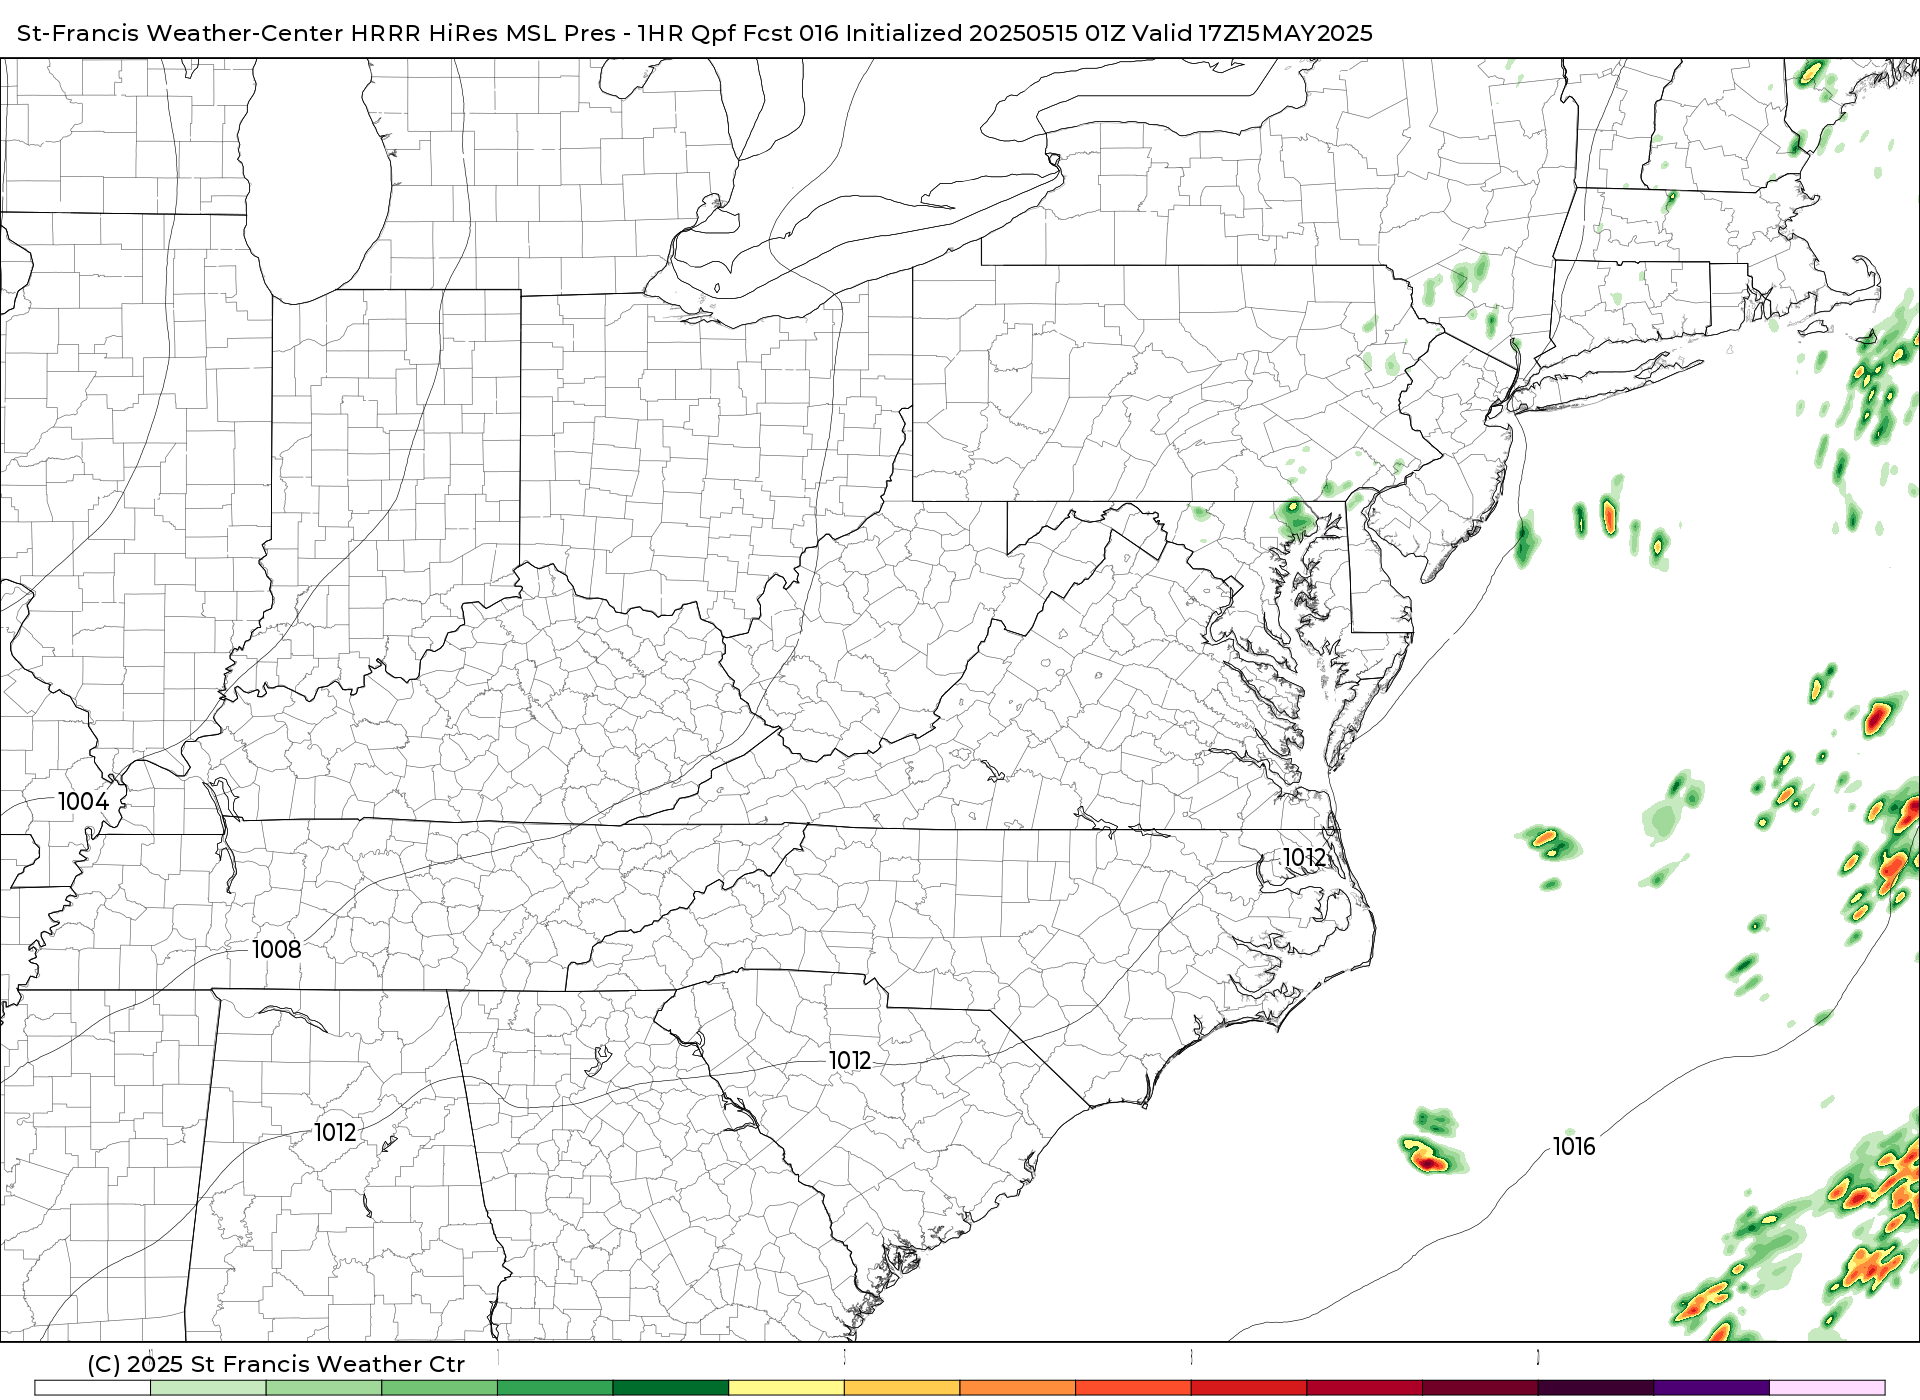Click the 1012 label in South Carolina

850,1061
